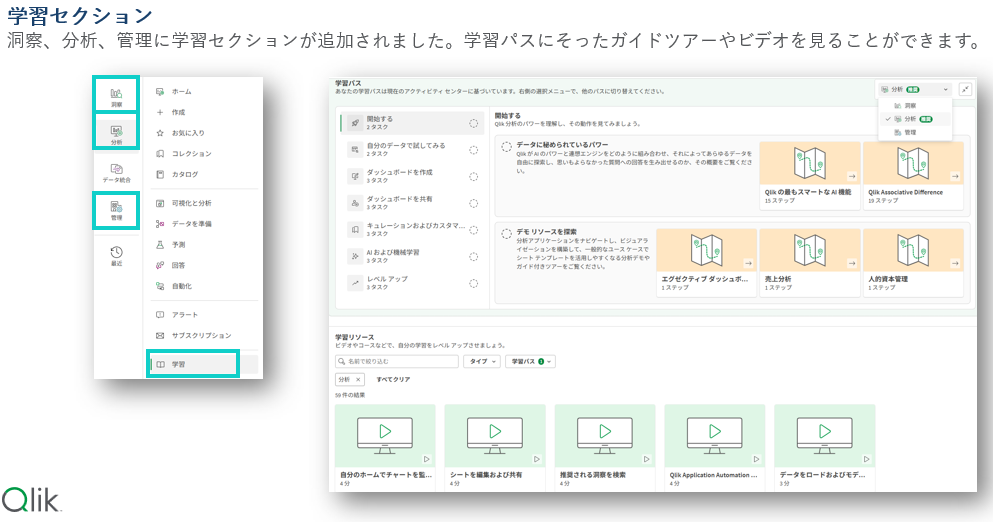
Task: Click the arrow icon on 人的資本管理 card
Action: coord(955,264)
